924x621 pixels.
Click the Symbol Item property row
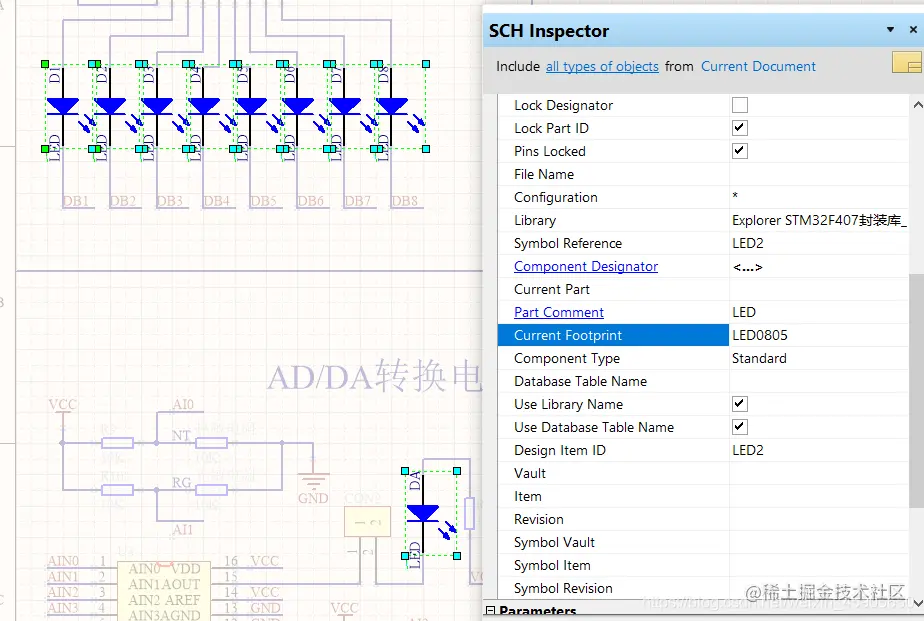[703, 565]
